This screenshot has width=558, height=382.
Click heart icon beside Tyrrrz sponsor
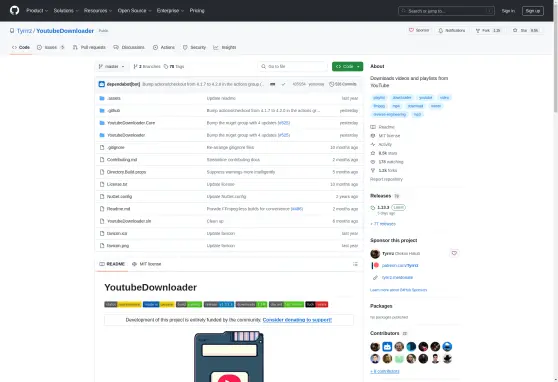[x=454, y=253]
